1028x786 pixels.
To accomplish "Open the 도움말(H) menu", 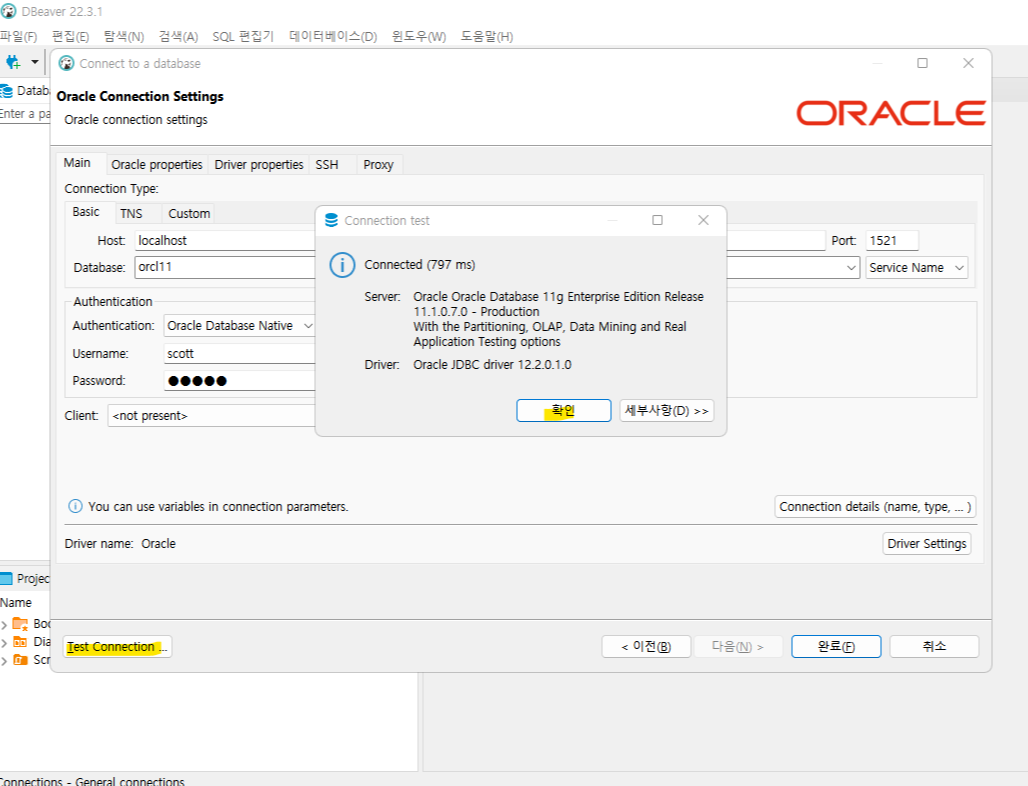I will pos(486,37).
